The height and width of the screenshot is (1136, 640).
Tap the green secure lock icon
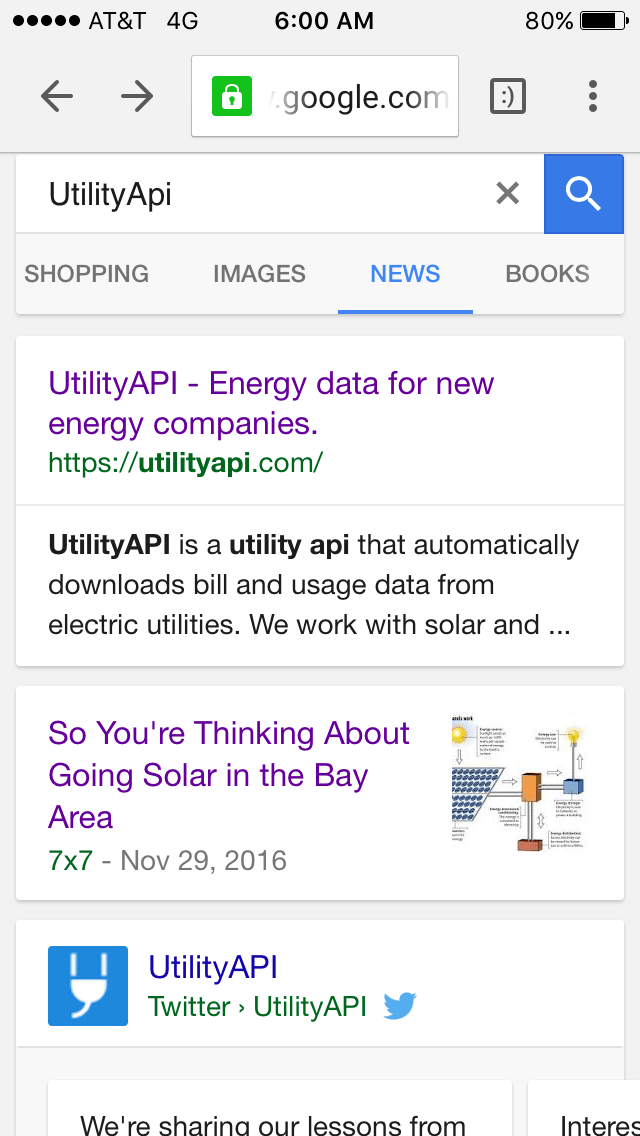click(x=231, y=97)
